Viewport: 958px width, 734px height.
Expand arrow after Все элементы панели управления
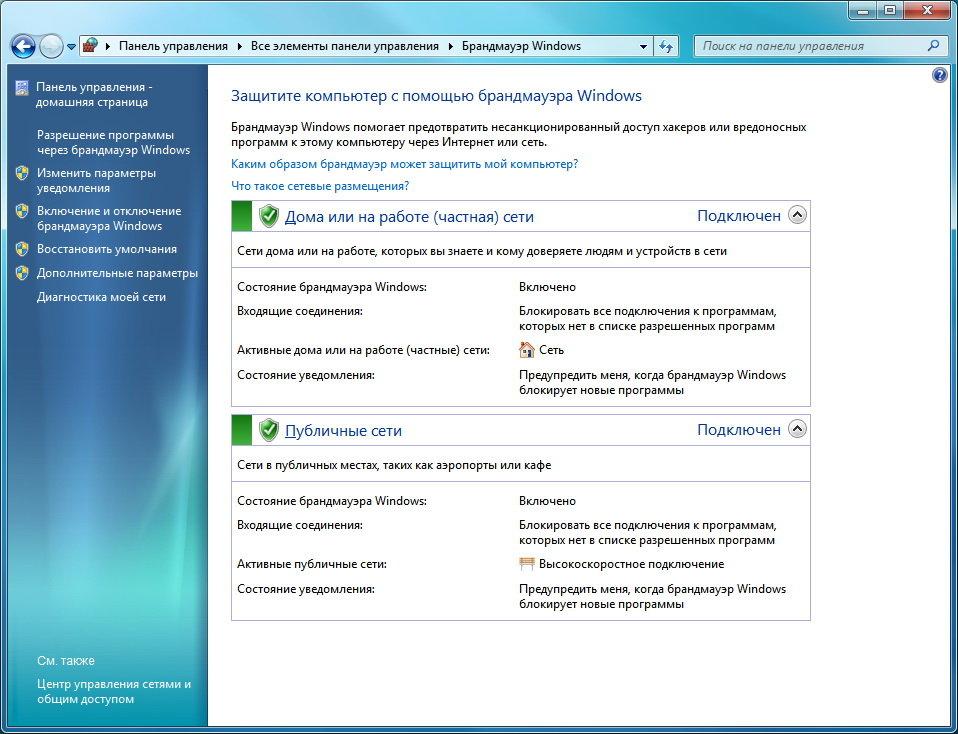coord(450,46)
